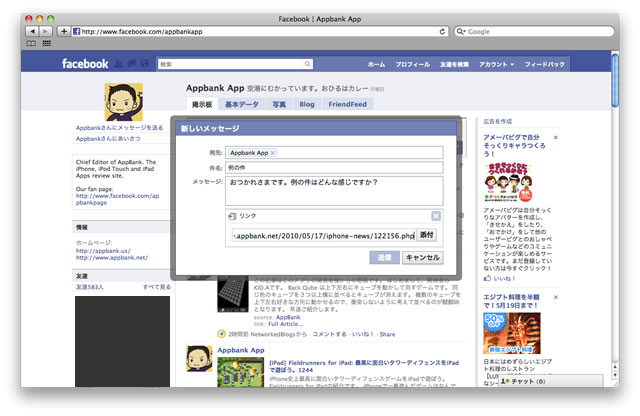Open the facebook.com/appbankpage fan page link
Image resolution: width=640 pixels, height=416 pixels.
[117, 199]
